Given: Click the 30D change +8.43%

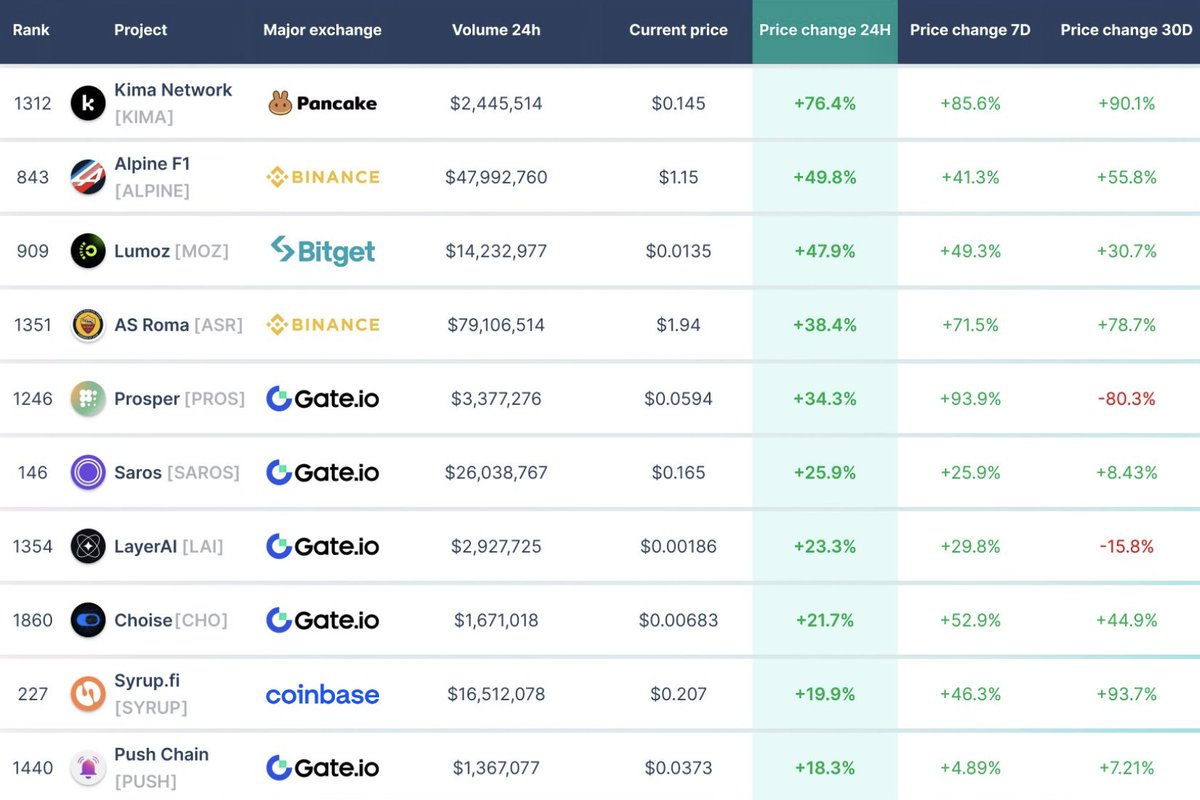Looking at the screenshot, I should point(1126,472).
